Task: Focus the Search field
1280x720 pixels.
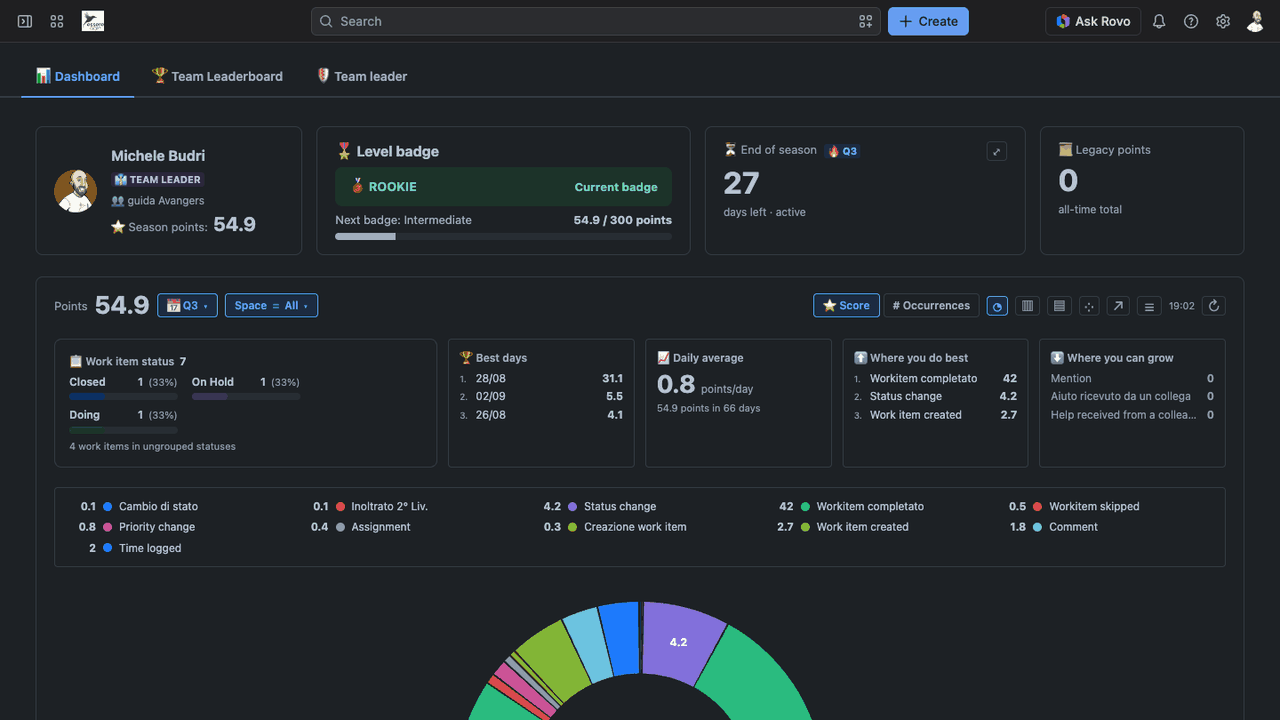Action: pos(596,21)
